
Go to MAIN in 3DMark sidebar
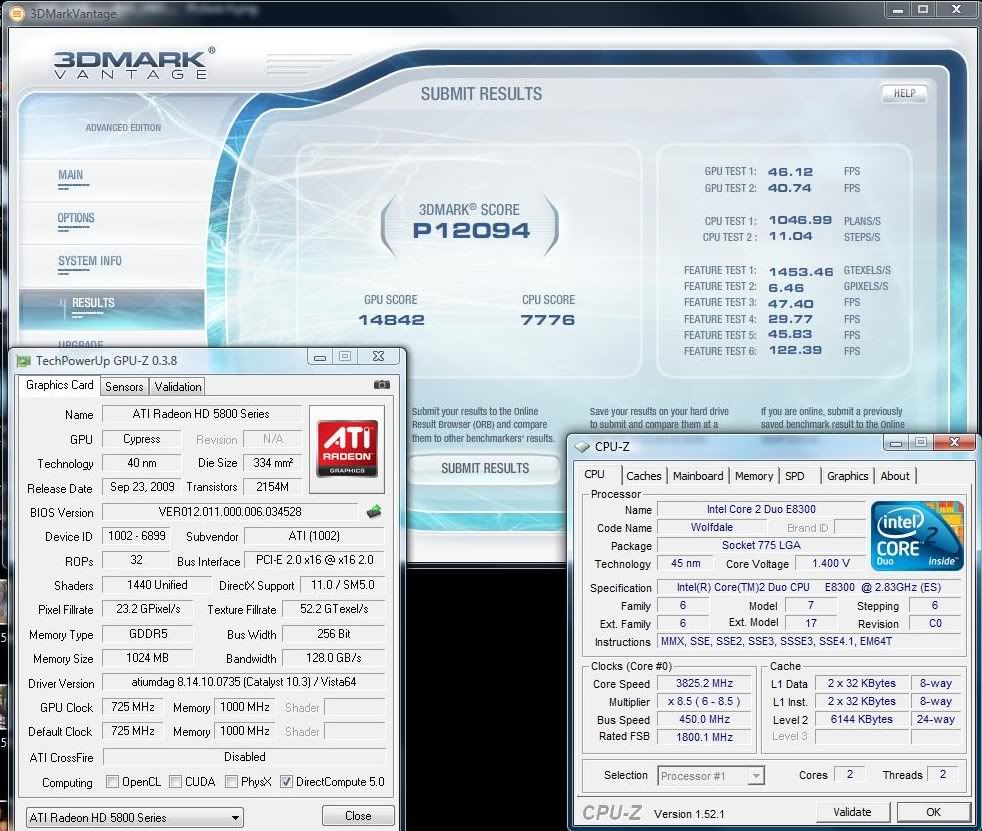click(71, 175)
